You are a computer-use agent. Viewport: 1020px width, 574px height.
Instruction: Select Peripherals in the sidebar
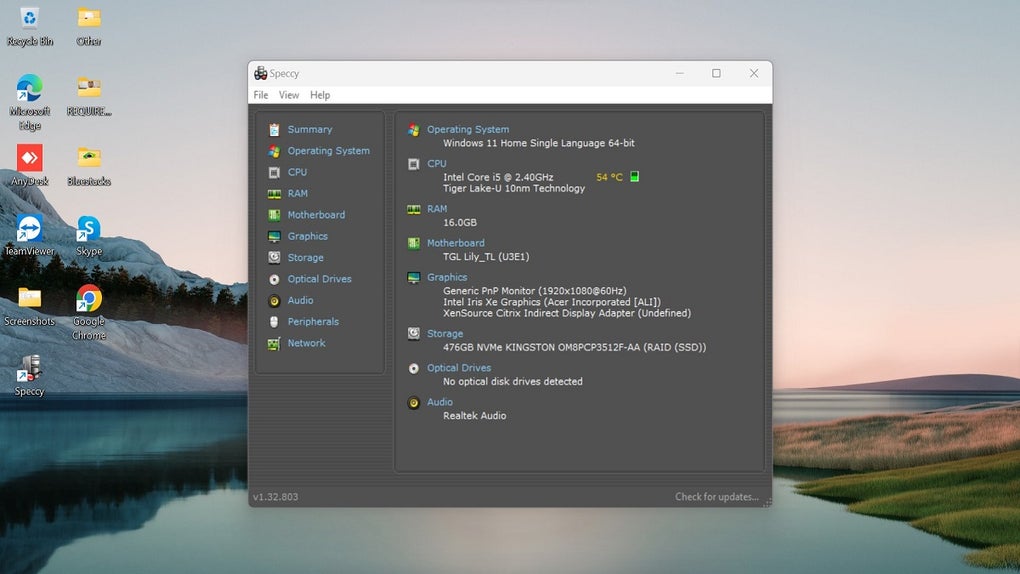(313, 321)
